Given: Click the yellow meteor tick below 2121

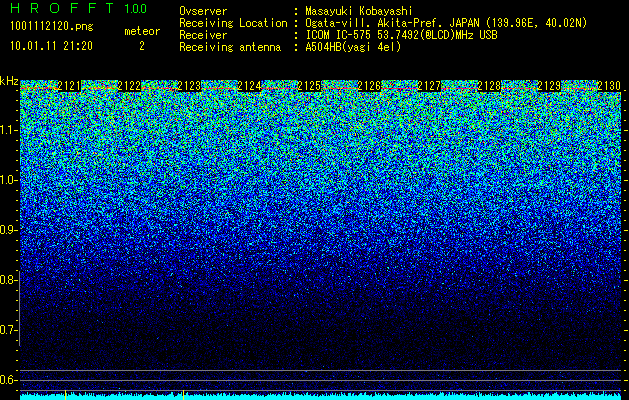Looking at the screenshot, I should coord(65,394).
